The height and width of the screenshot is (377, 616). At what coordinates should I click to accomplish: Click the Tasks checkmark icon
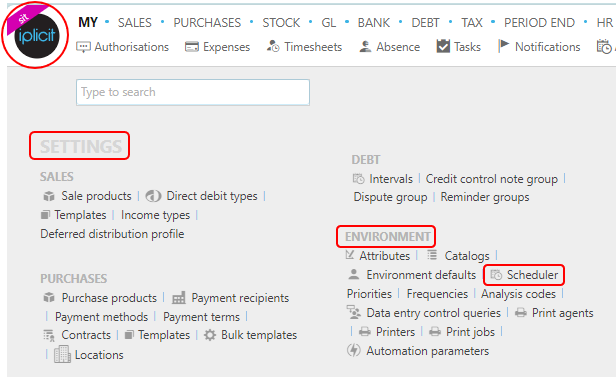pyautogui.click(x=443, y=46)
